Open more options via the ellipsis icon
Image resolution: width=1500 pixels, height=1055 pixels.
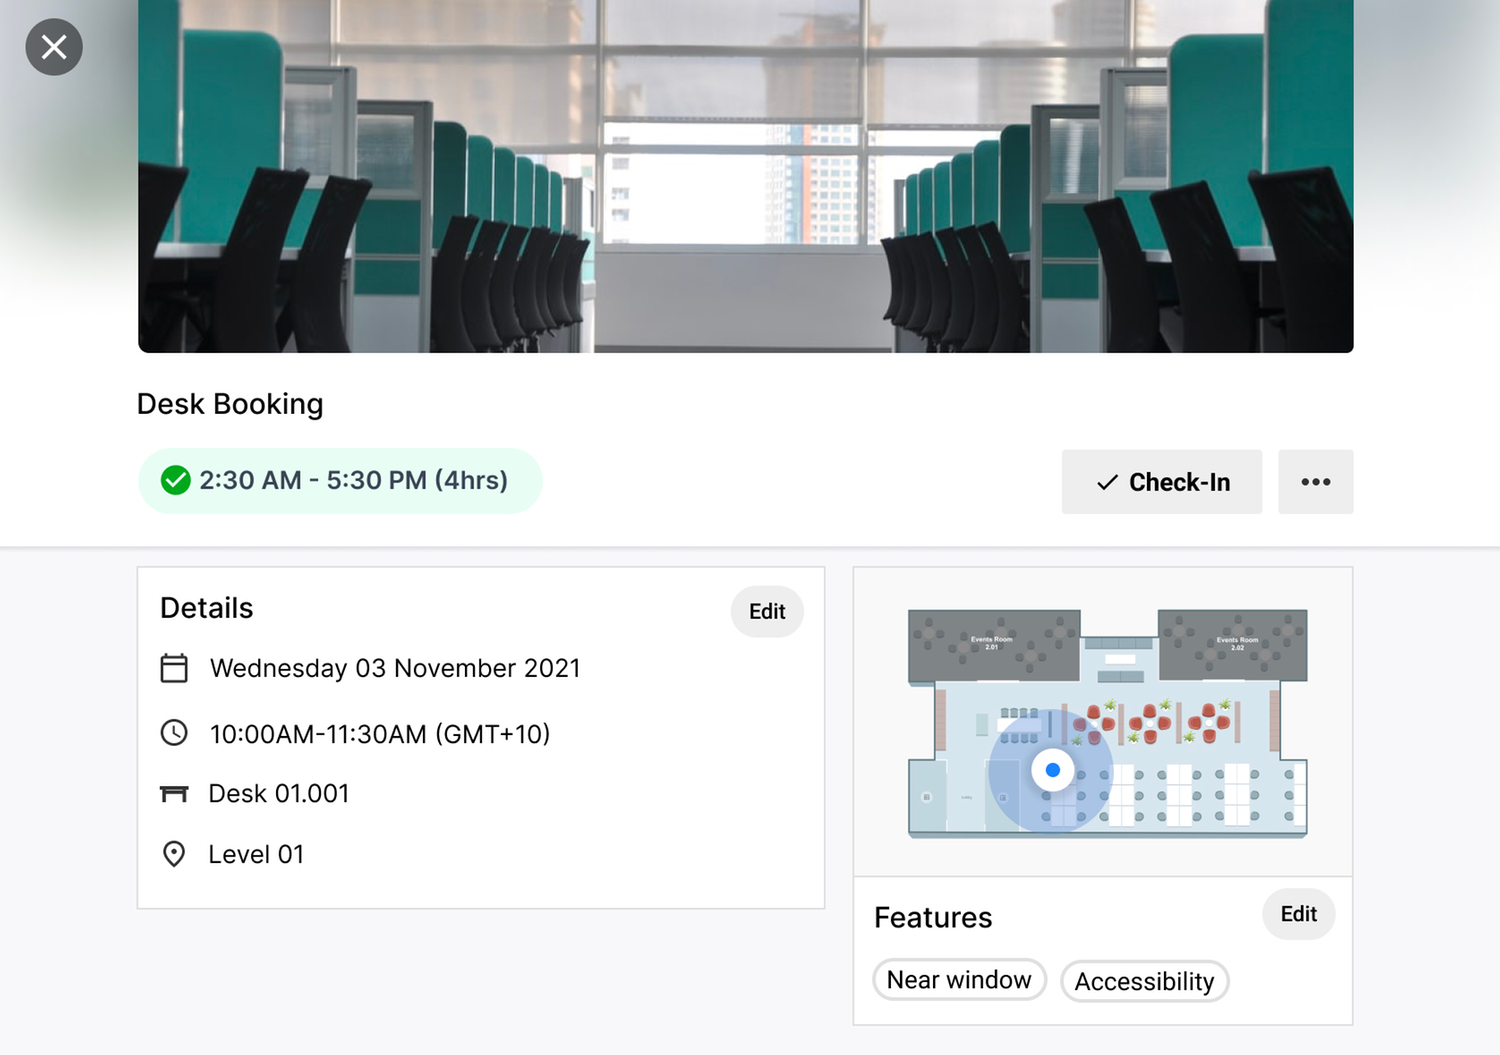(1315, 481)
